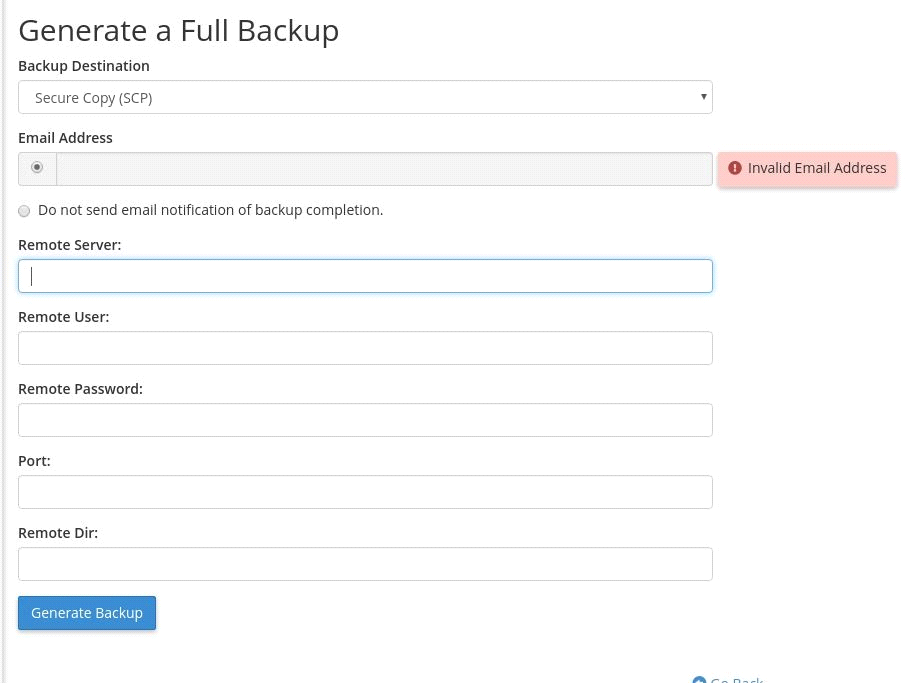Click the Remote User input field

point(365,348)
